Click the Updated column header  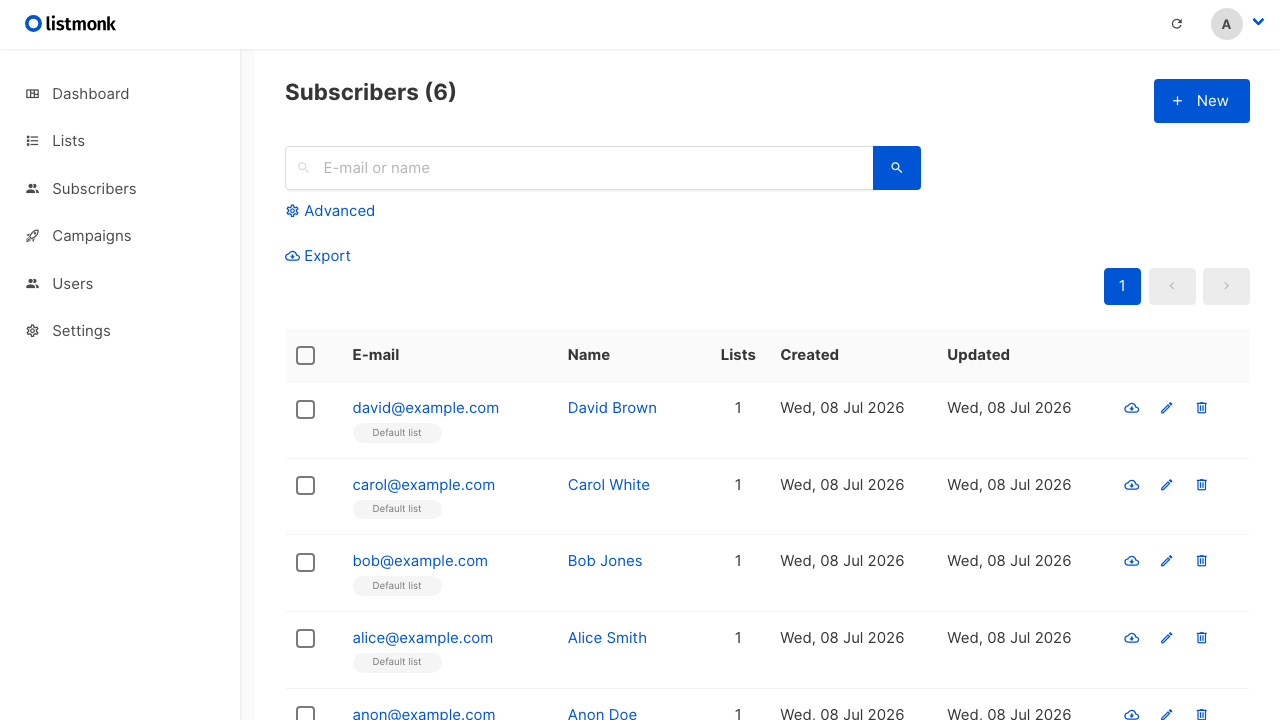[979, 355]
